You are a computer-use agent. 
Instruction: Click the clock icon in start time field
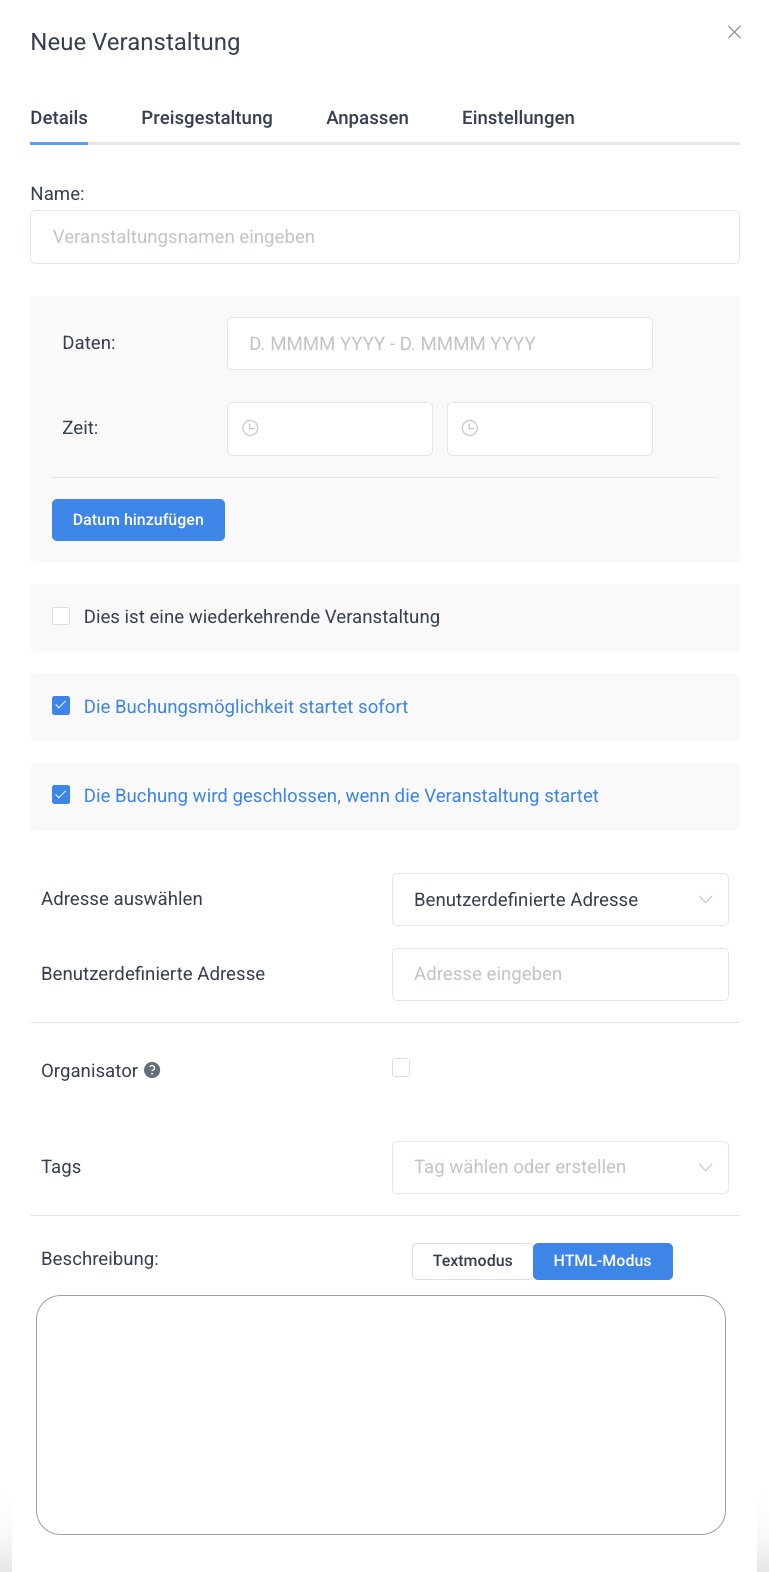pyautogui.click(x=251, y=428)
